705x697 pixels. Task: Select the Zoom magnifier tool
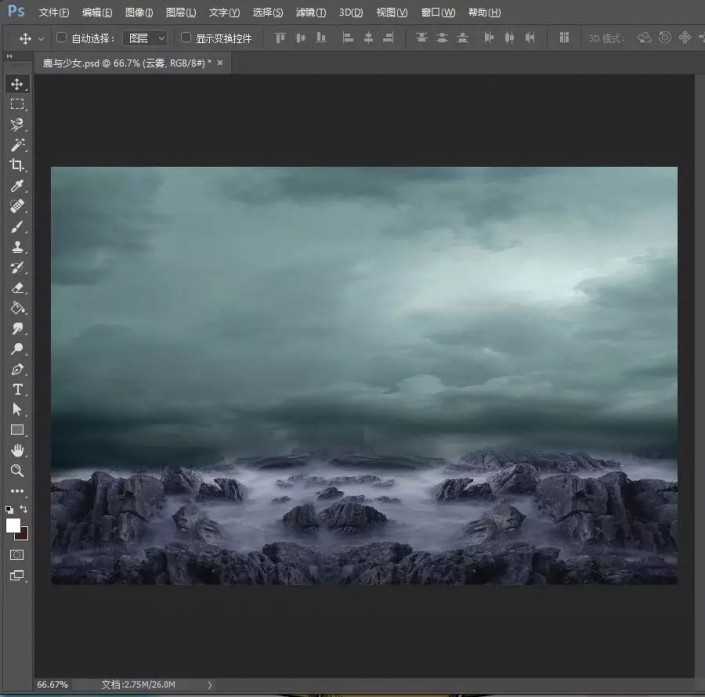click(17, 470)
